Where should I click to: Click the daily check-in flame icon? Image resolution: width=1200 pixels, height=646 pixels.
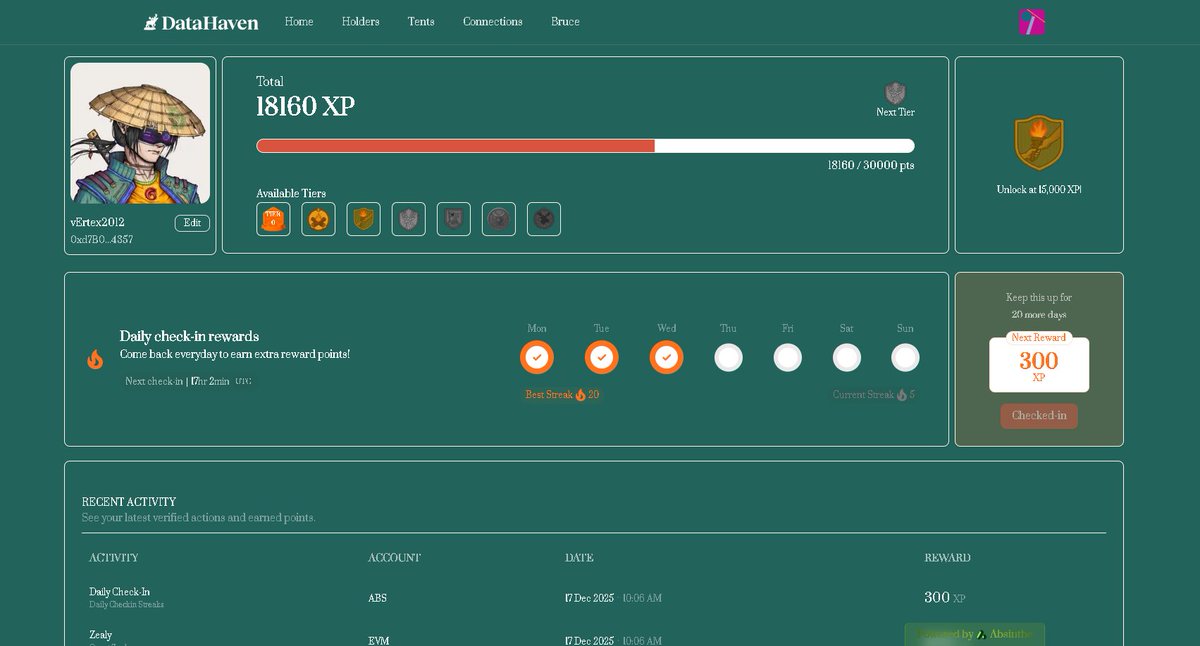point(95,359)
